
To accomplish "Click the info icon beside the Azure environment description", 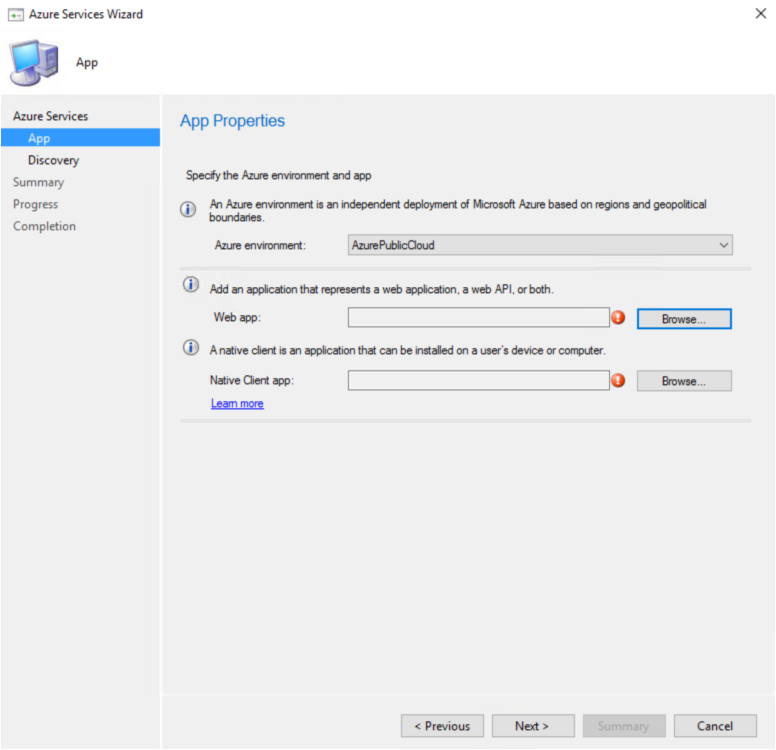I will click(x=188, y=209).
